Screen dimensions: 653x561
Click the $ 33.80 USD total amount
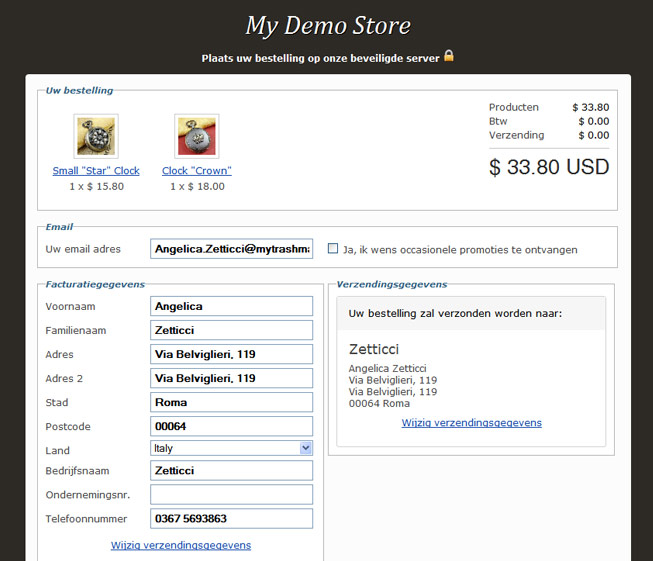[x=549, y=167]
